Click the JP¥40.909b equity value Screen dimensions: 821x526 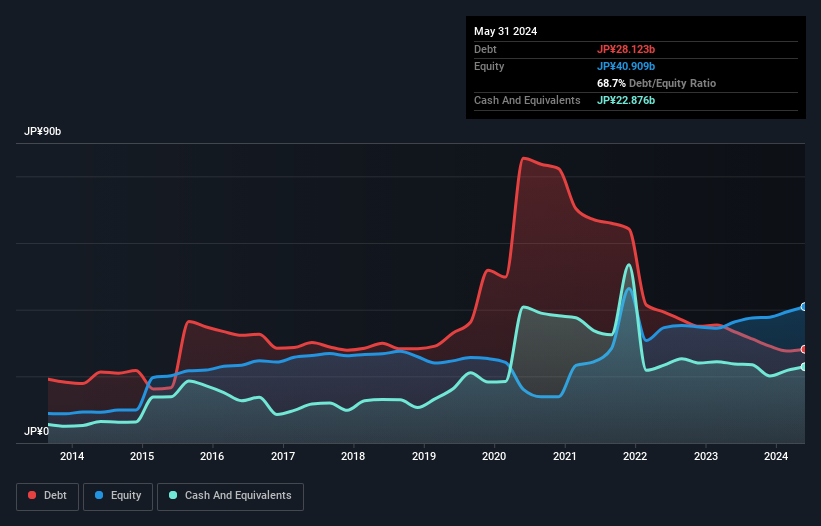point(626,66)
